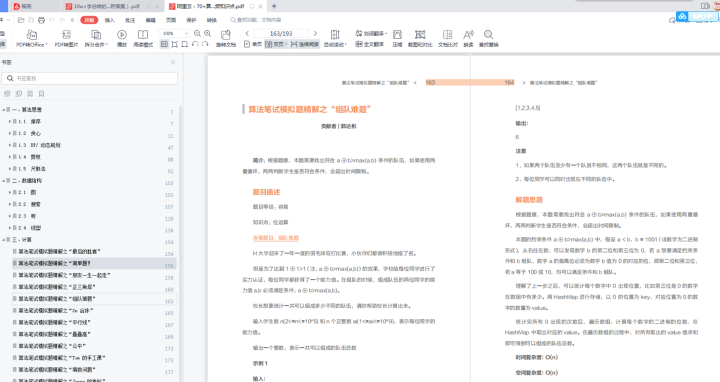Select the 开始 ribbon tab
Image resolution: width=720 pixels, height=382 pixels.
coord(89,20)
